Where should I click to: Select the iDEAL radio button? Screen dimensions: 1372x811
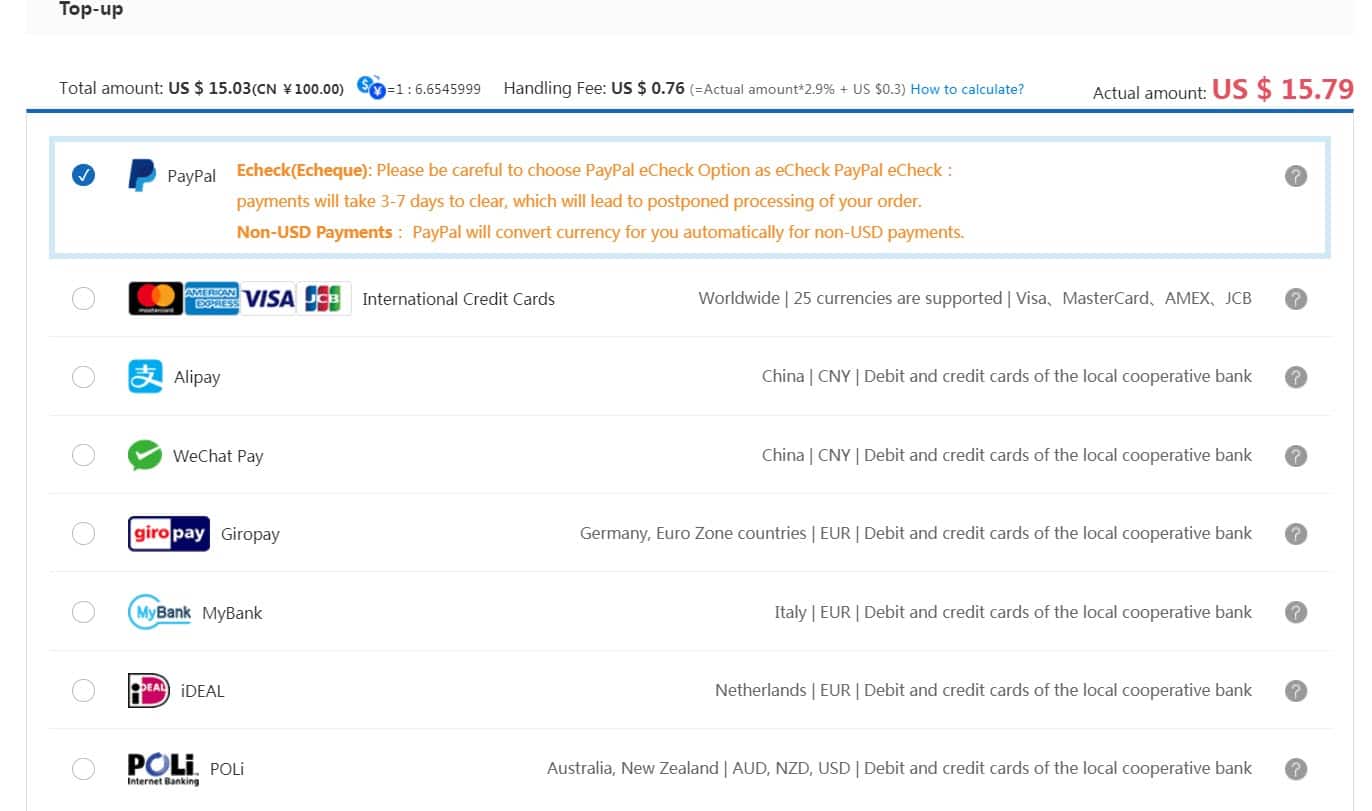click(x=84, y=690)
